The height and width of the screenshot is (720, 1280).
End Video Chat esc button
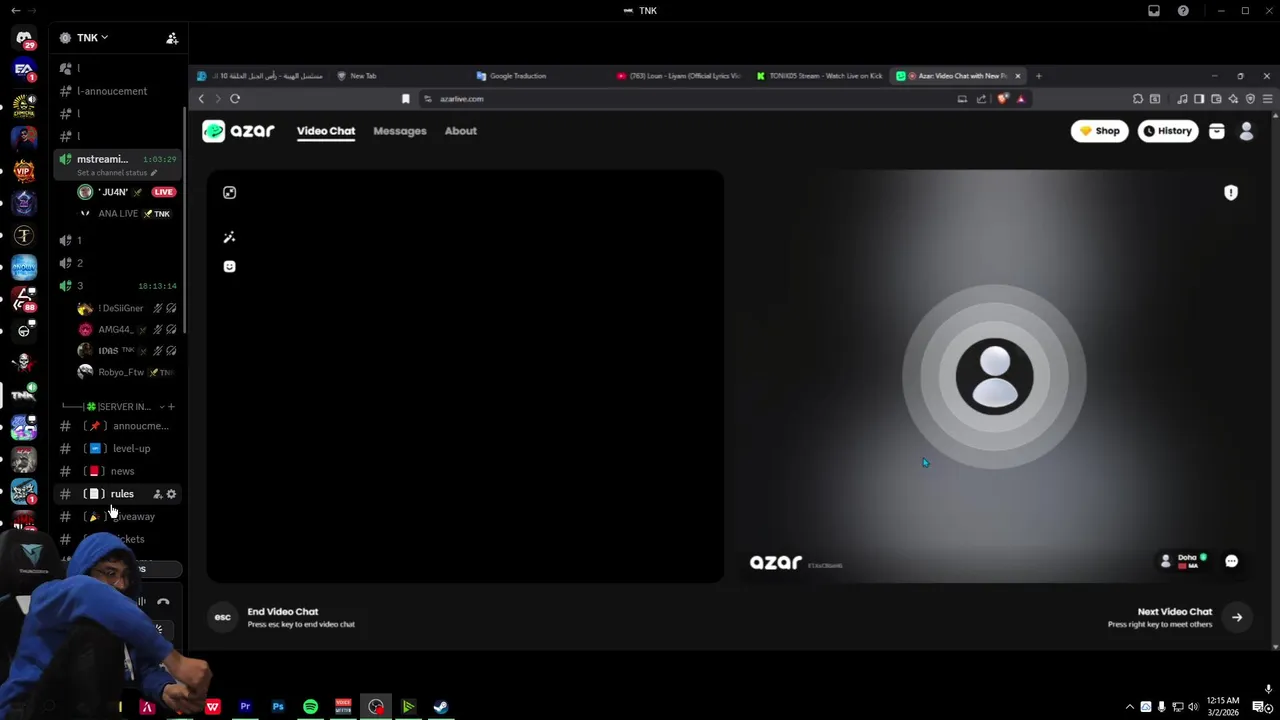point(223,617)
